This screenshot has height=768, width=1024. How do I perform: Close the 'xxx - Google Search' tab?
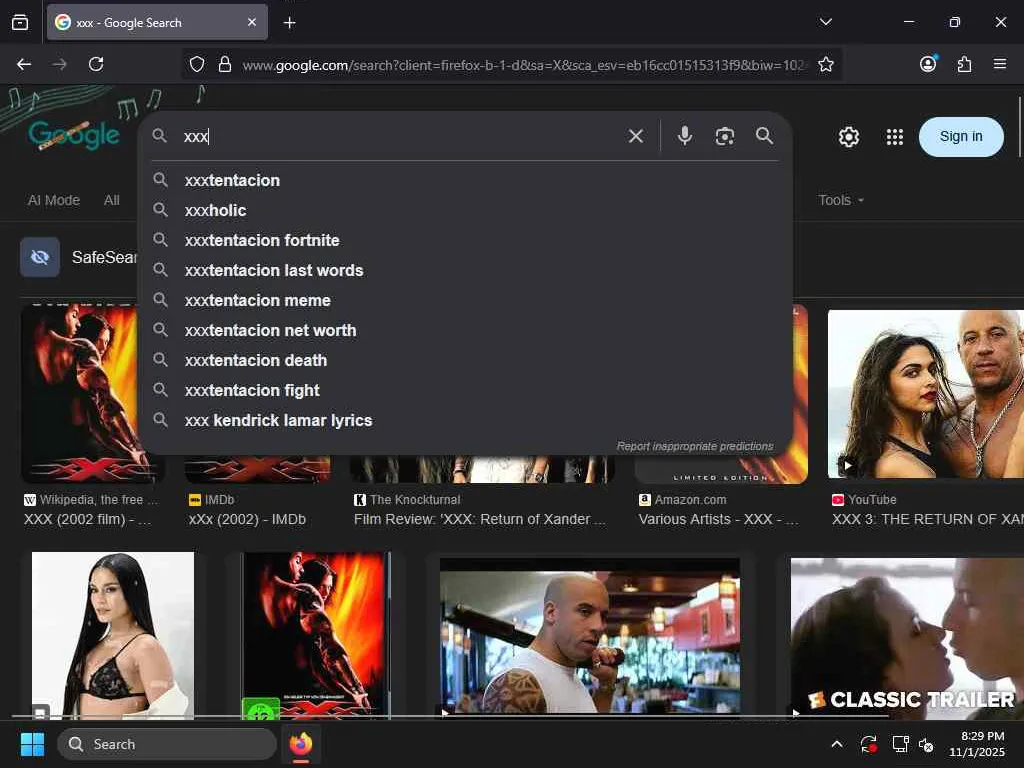coord(252,22)
